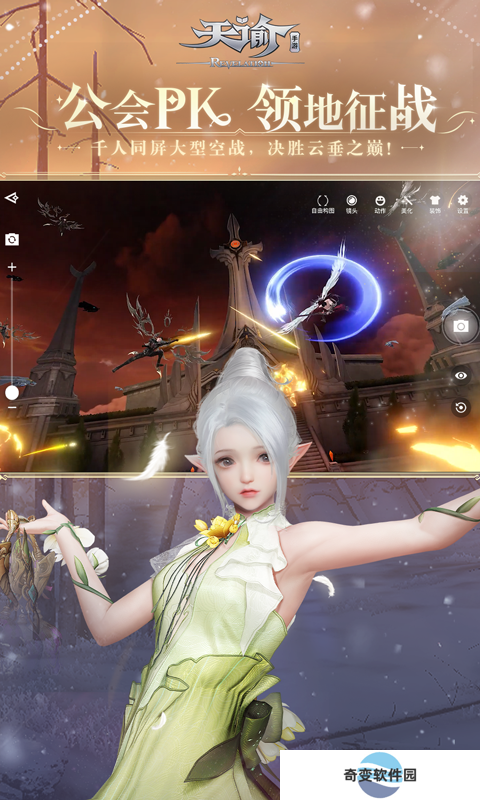Open the 美化 beautify options
The width and height of the screenshot is (480, 800).
click(407, 204)
